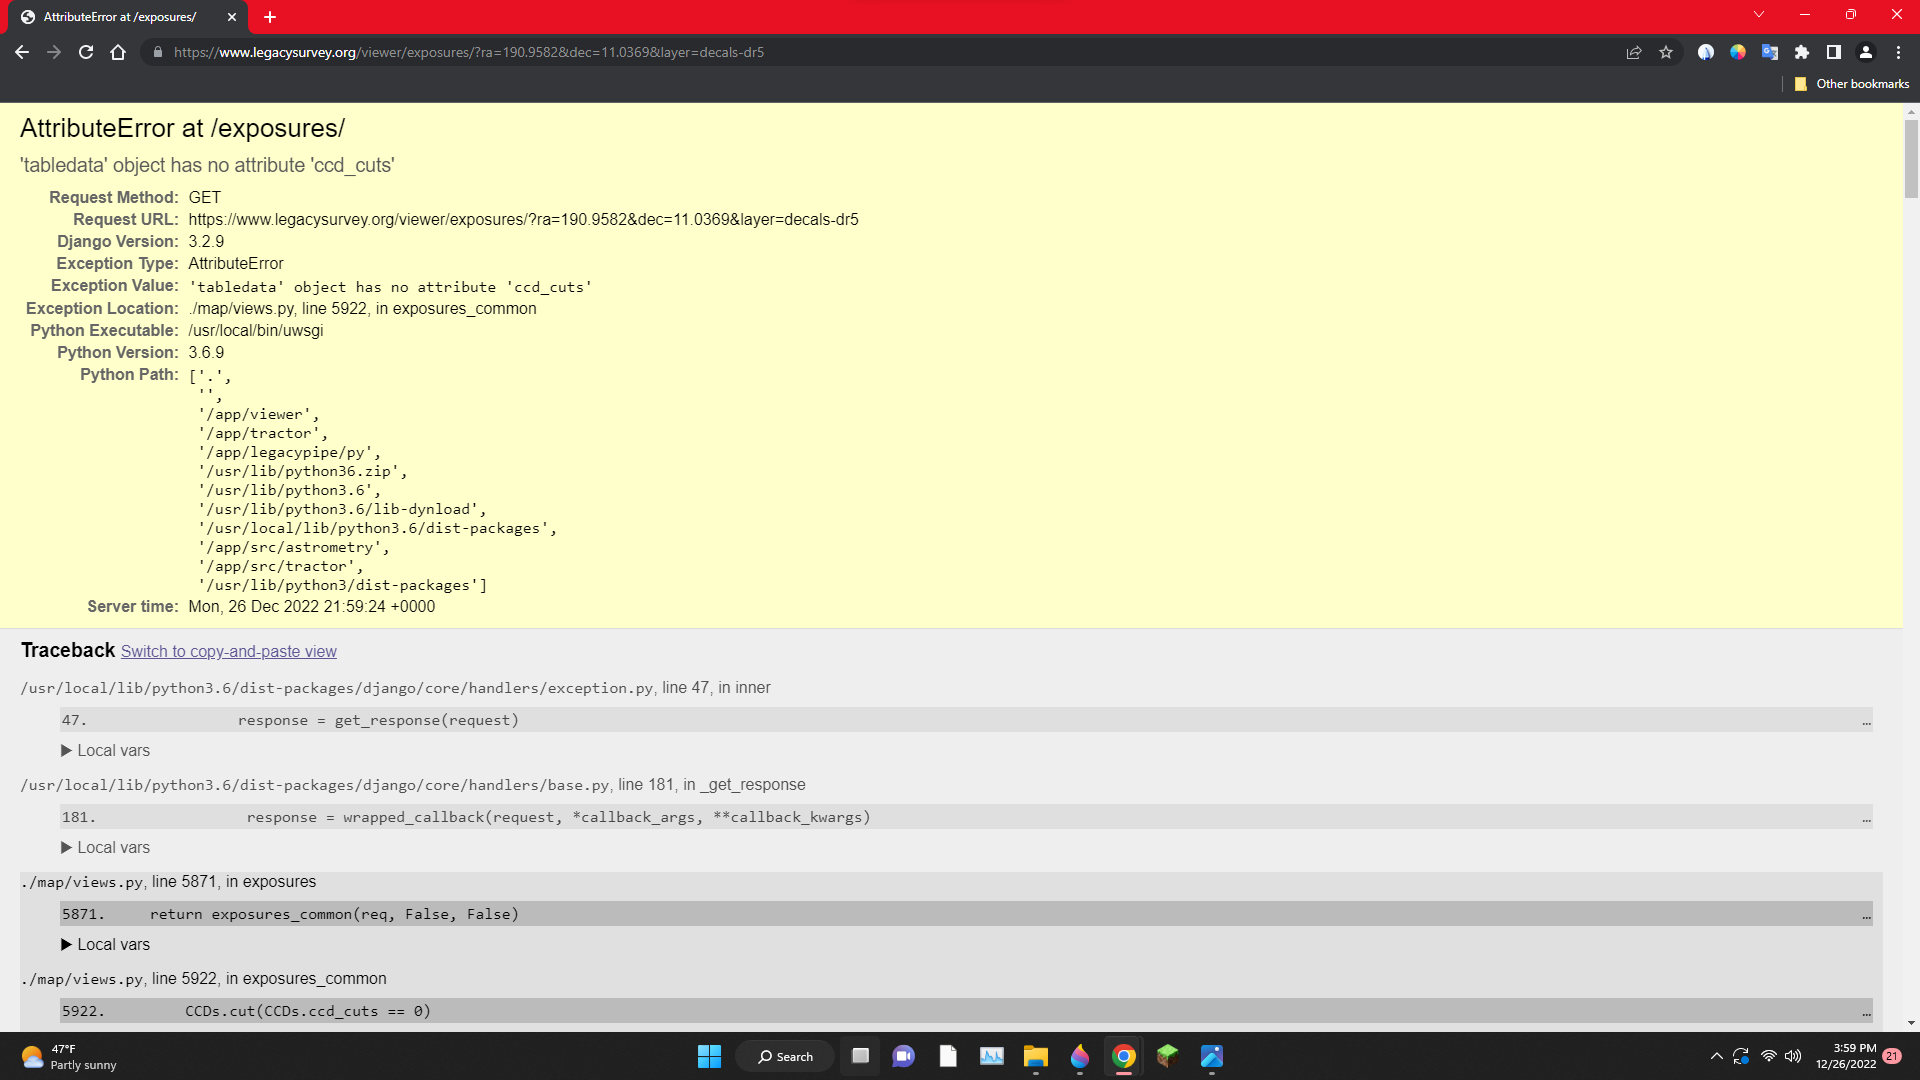
Task: Open the Chrome profile avatar icon
Action: click(1866, 52)
